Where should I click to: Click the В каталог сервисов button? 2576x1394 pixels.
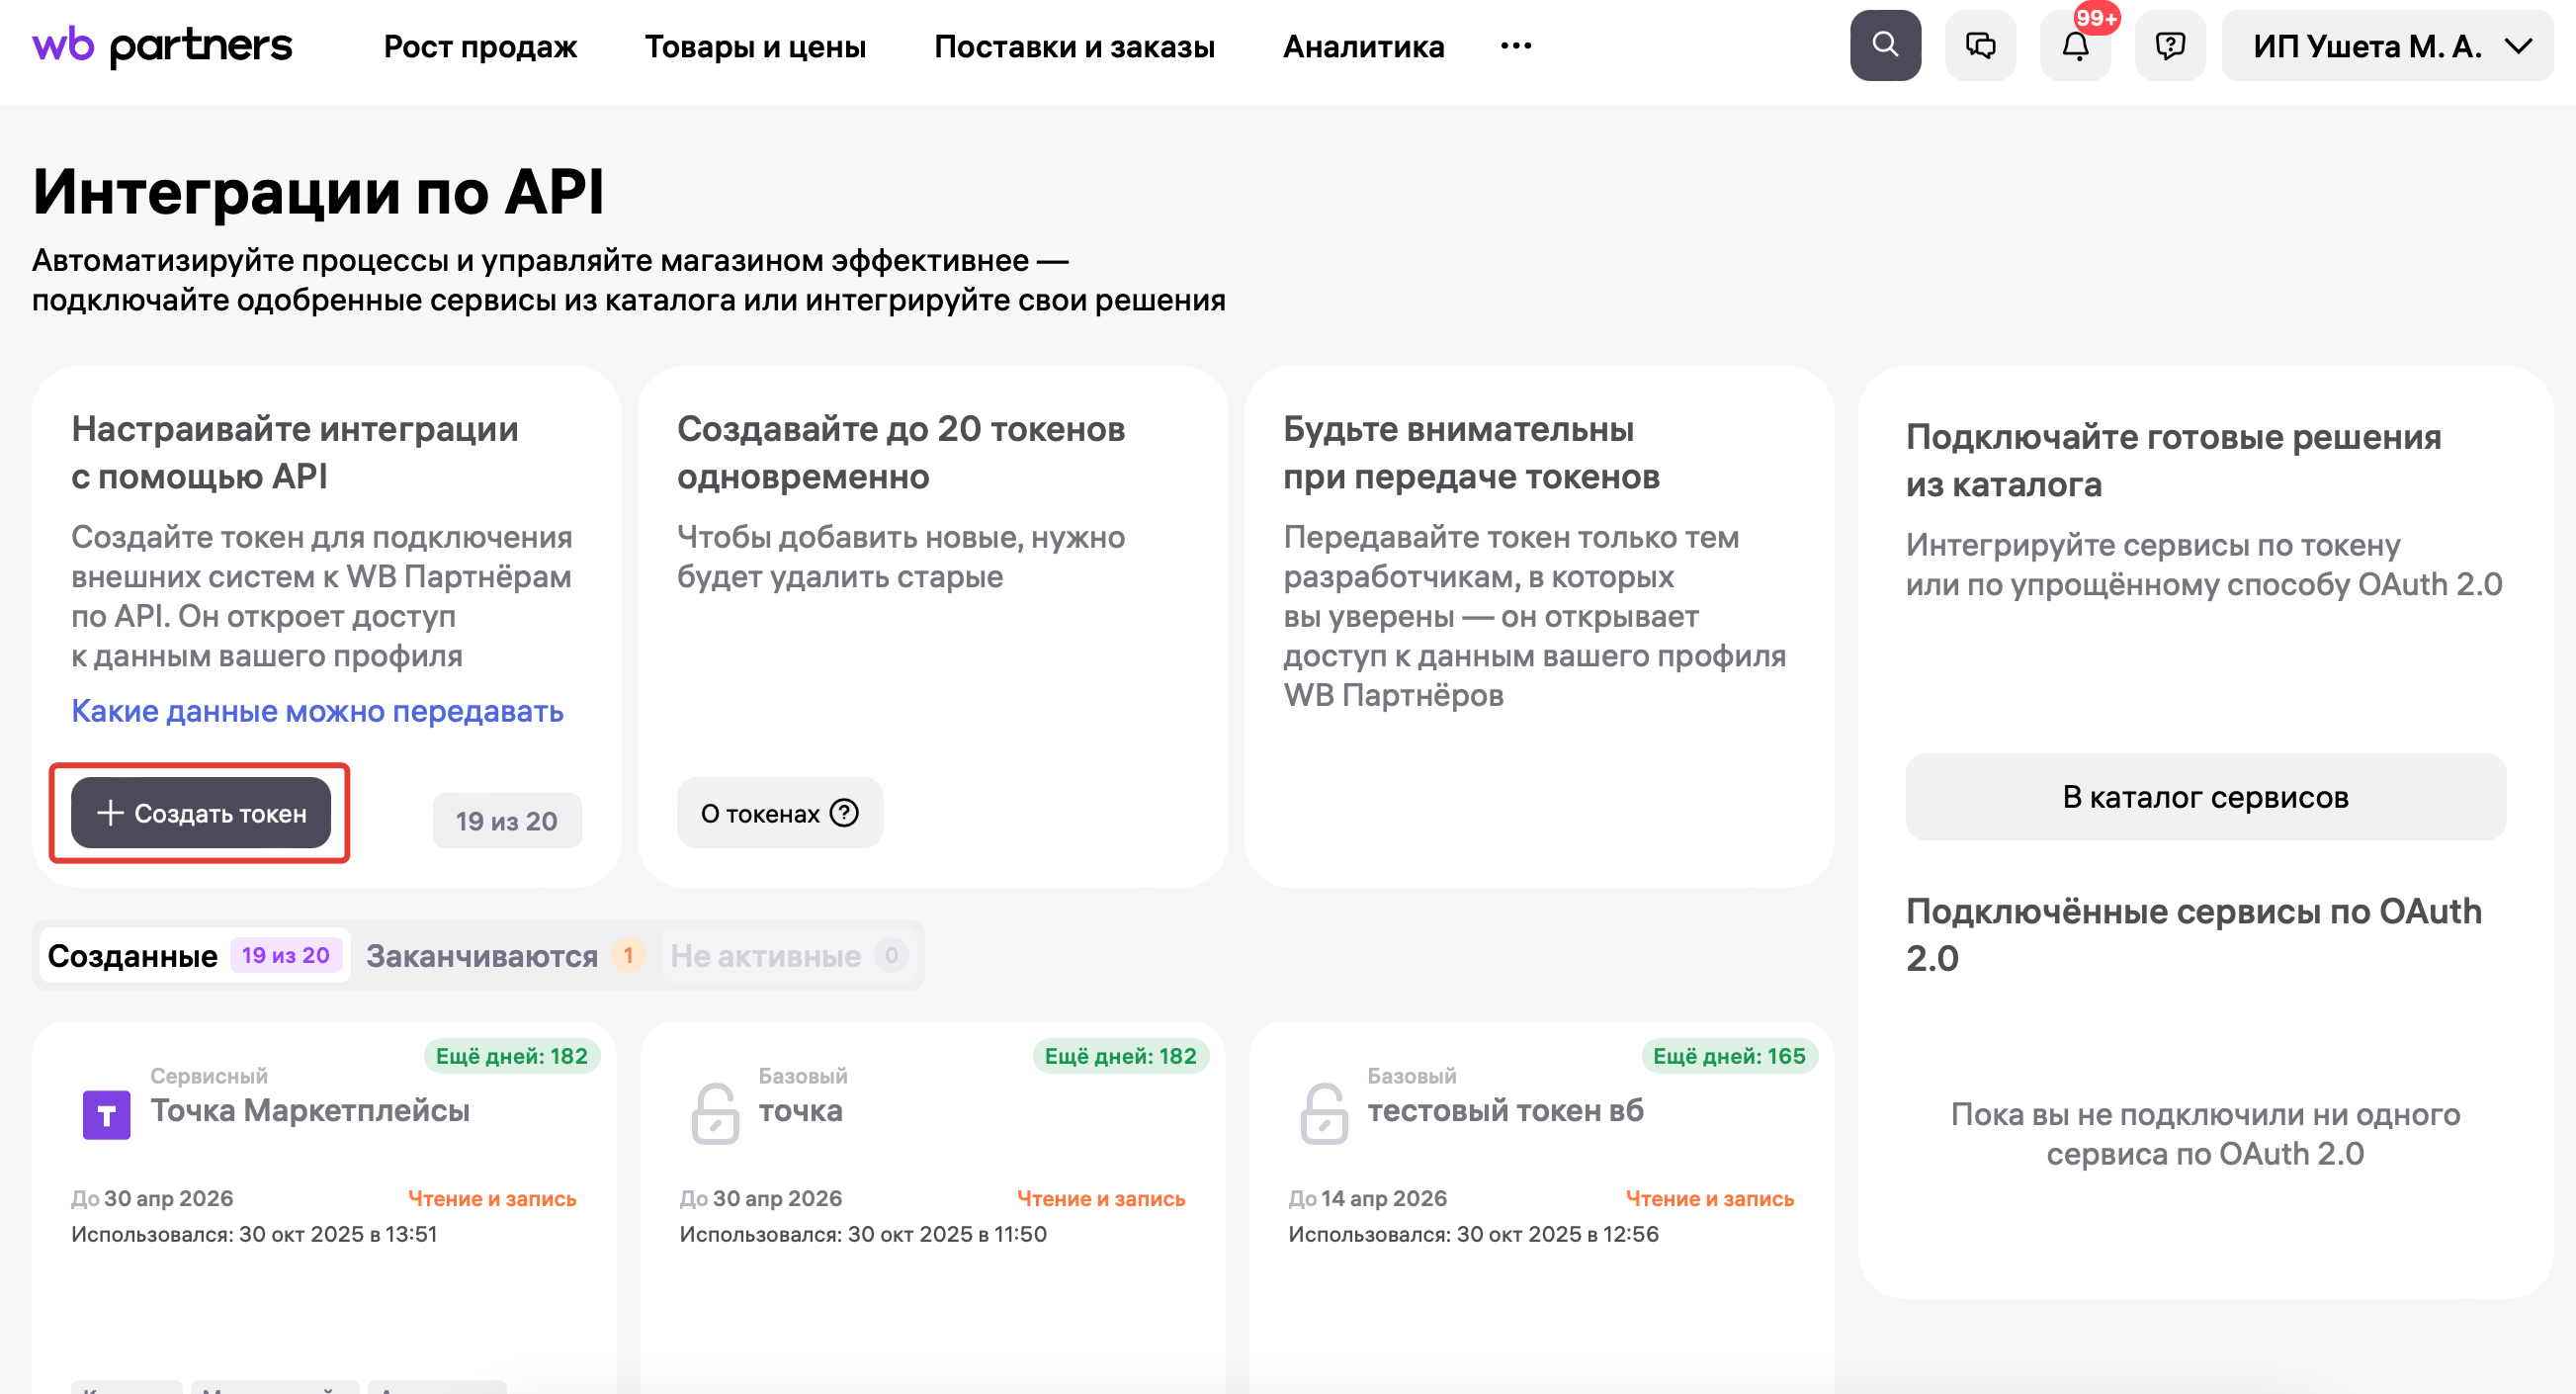pos(2204,797)
